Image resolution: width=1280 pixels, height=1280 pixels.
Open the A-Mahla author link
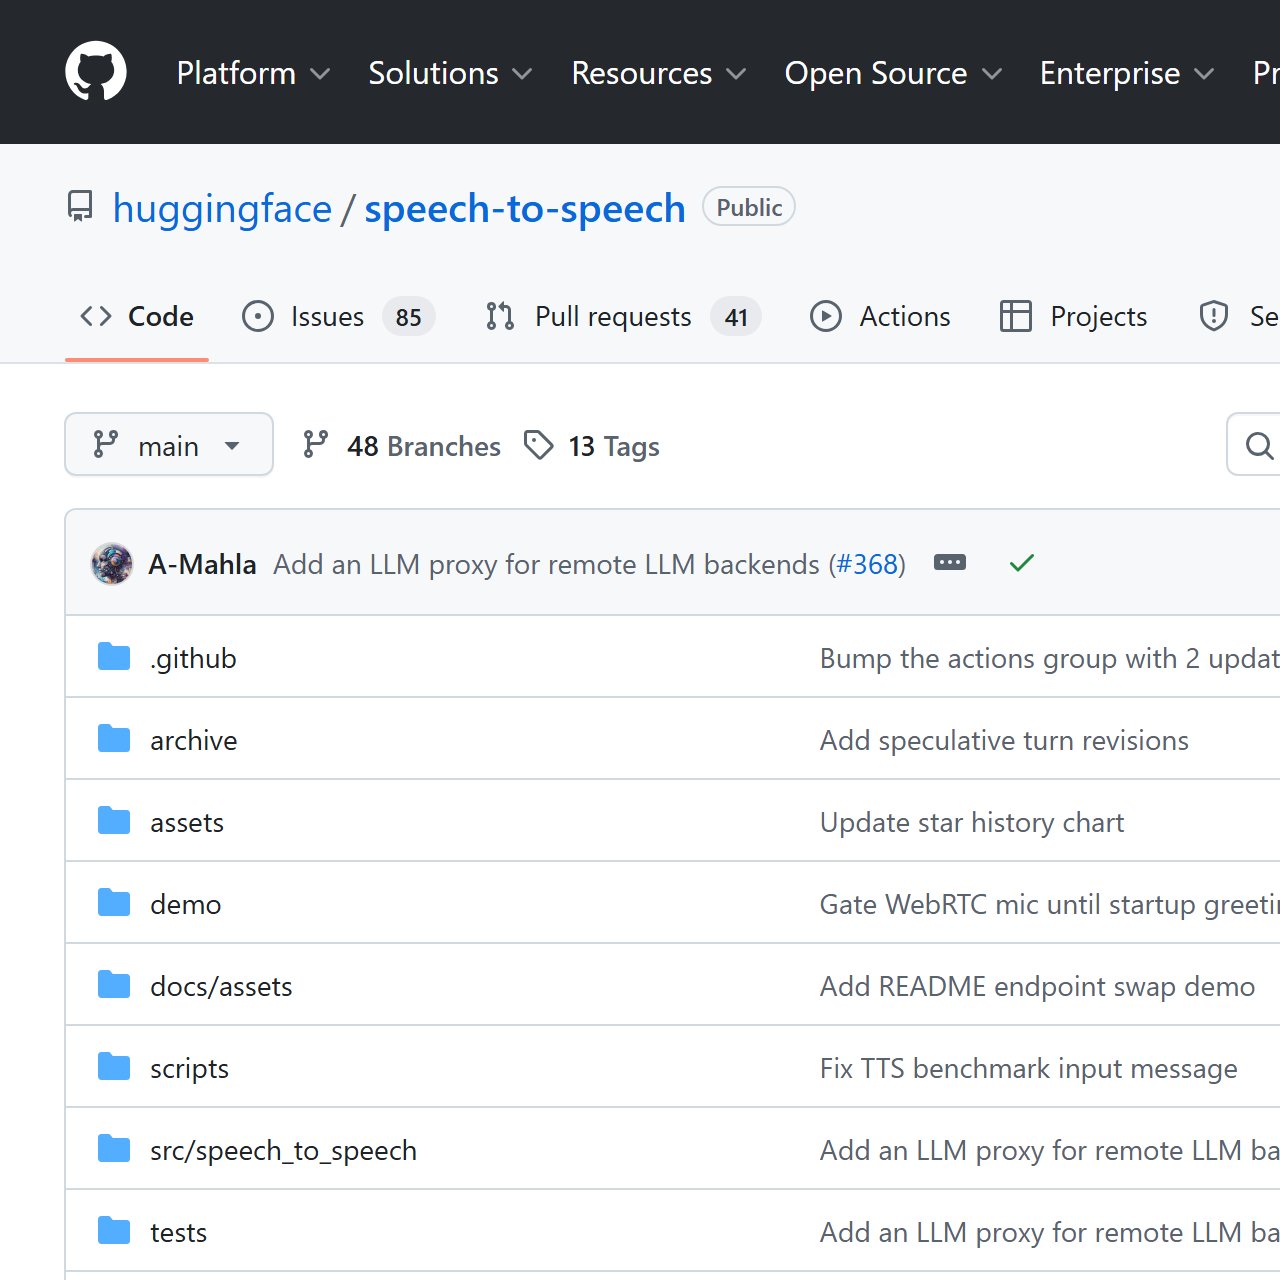tap(202, 564)
